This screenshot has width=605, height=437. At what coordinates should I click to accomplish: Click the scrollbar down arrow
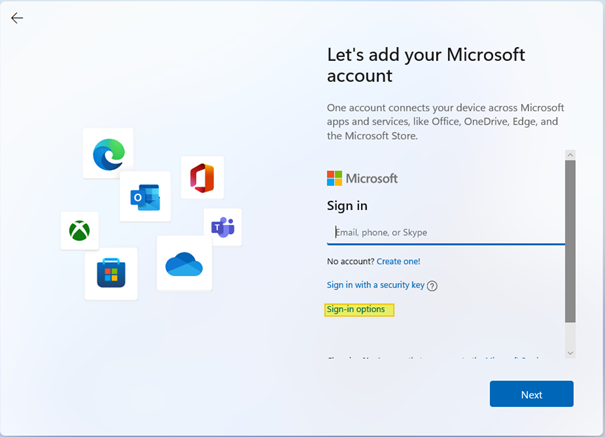570,353
